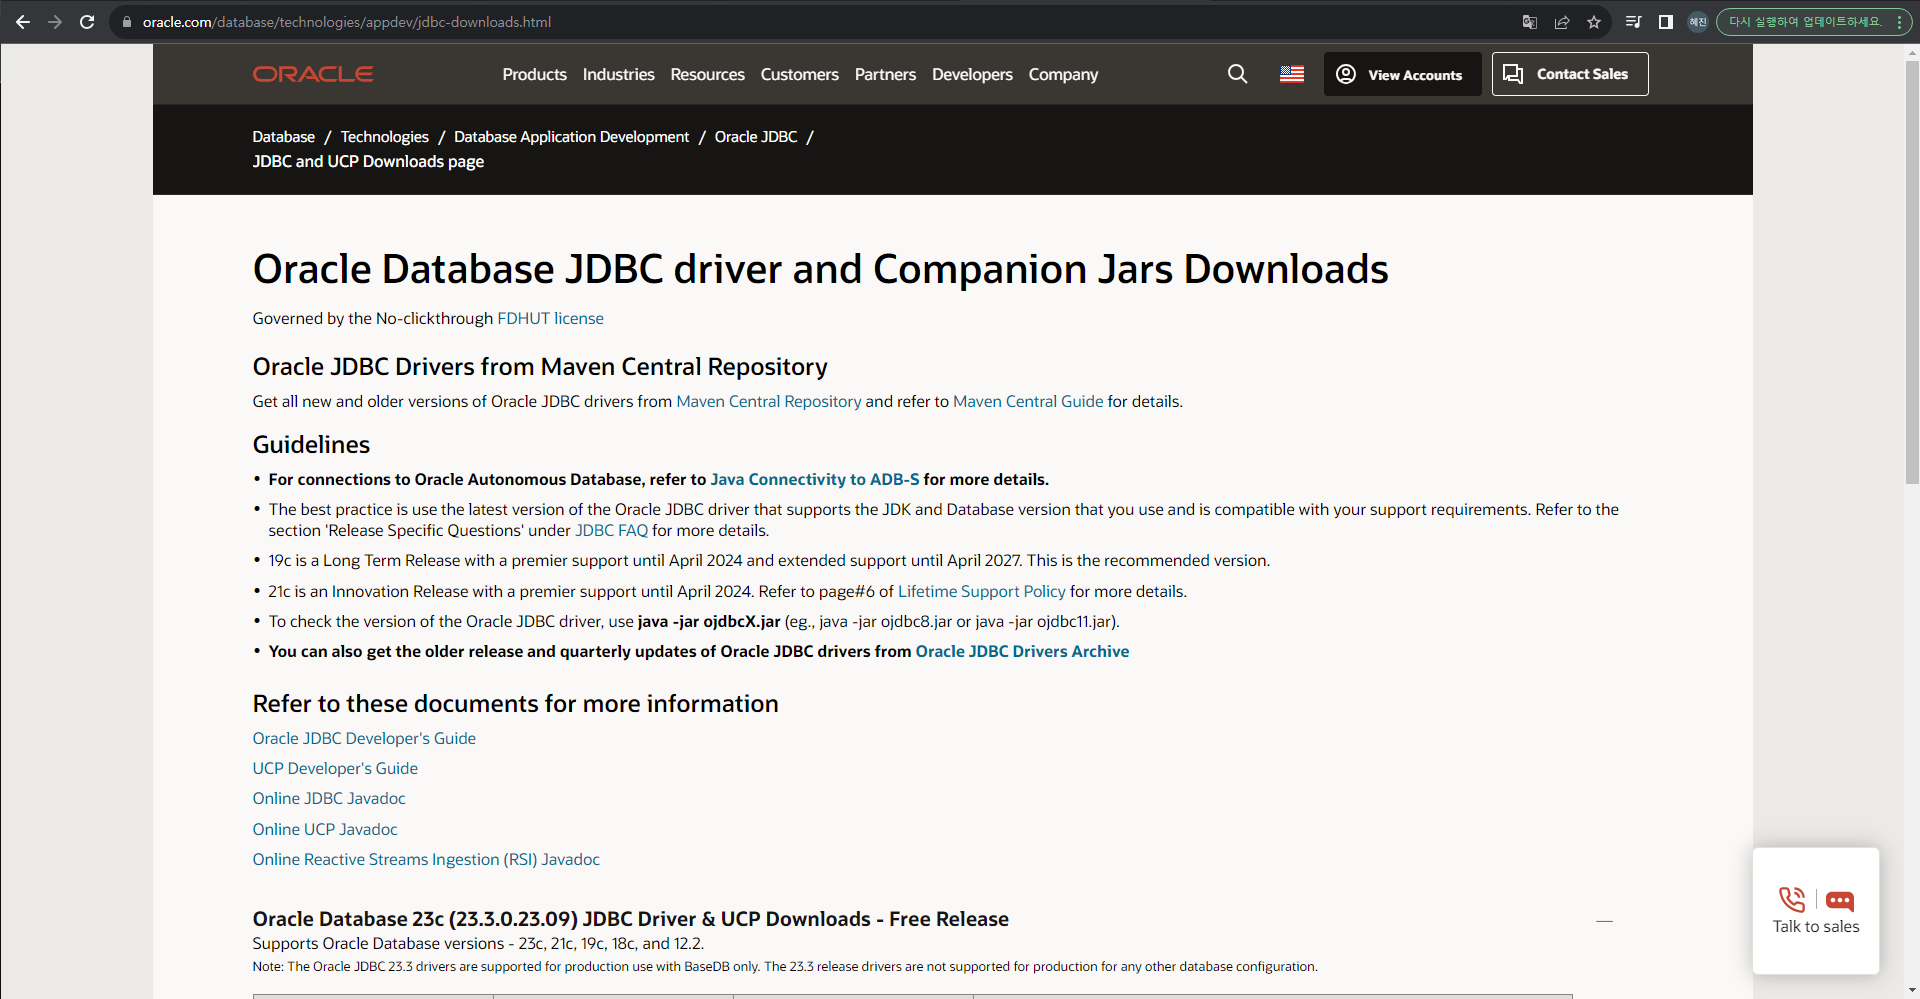Click the site lock icon in address bar
The width and height of the screenshot is (1920, 999).
coord(127,22)
